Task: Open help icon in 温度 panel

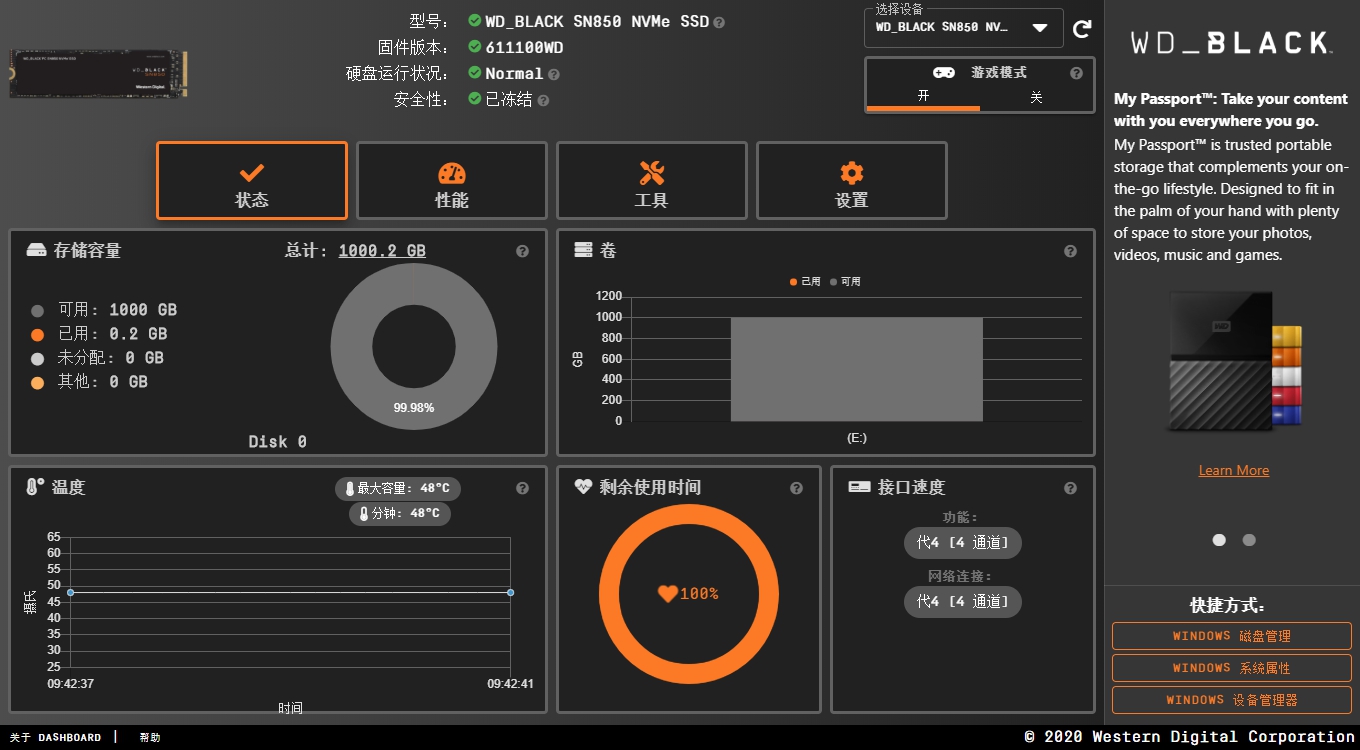Action: [522, 488]
